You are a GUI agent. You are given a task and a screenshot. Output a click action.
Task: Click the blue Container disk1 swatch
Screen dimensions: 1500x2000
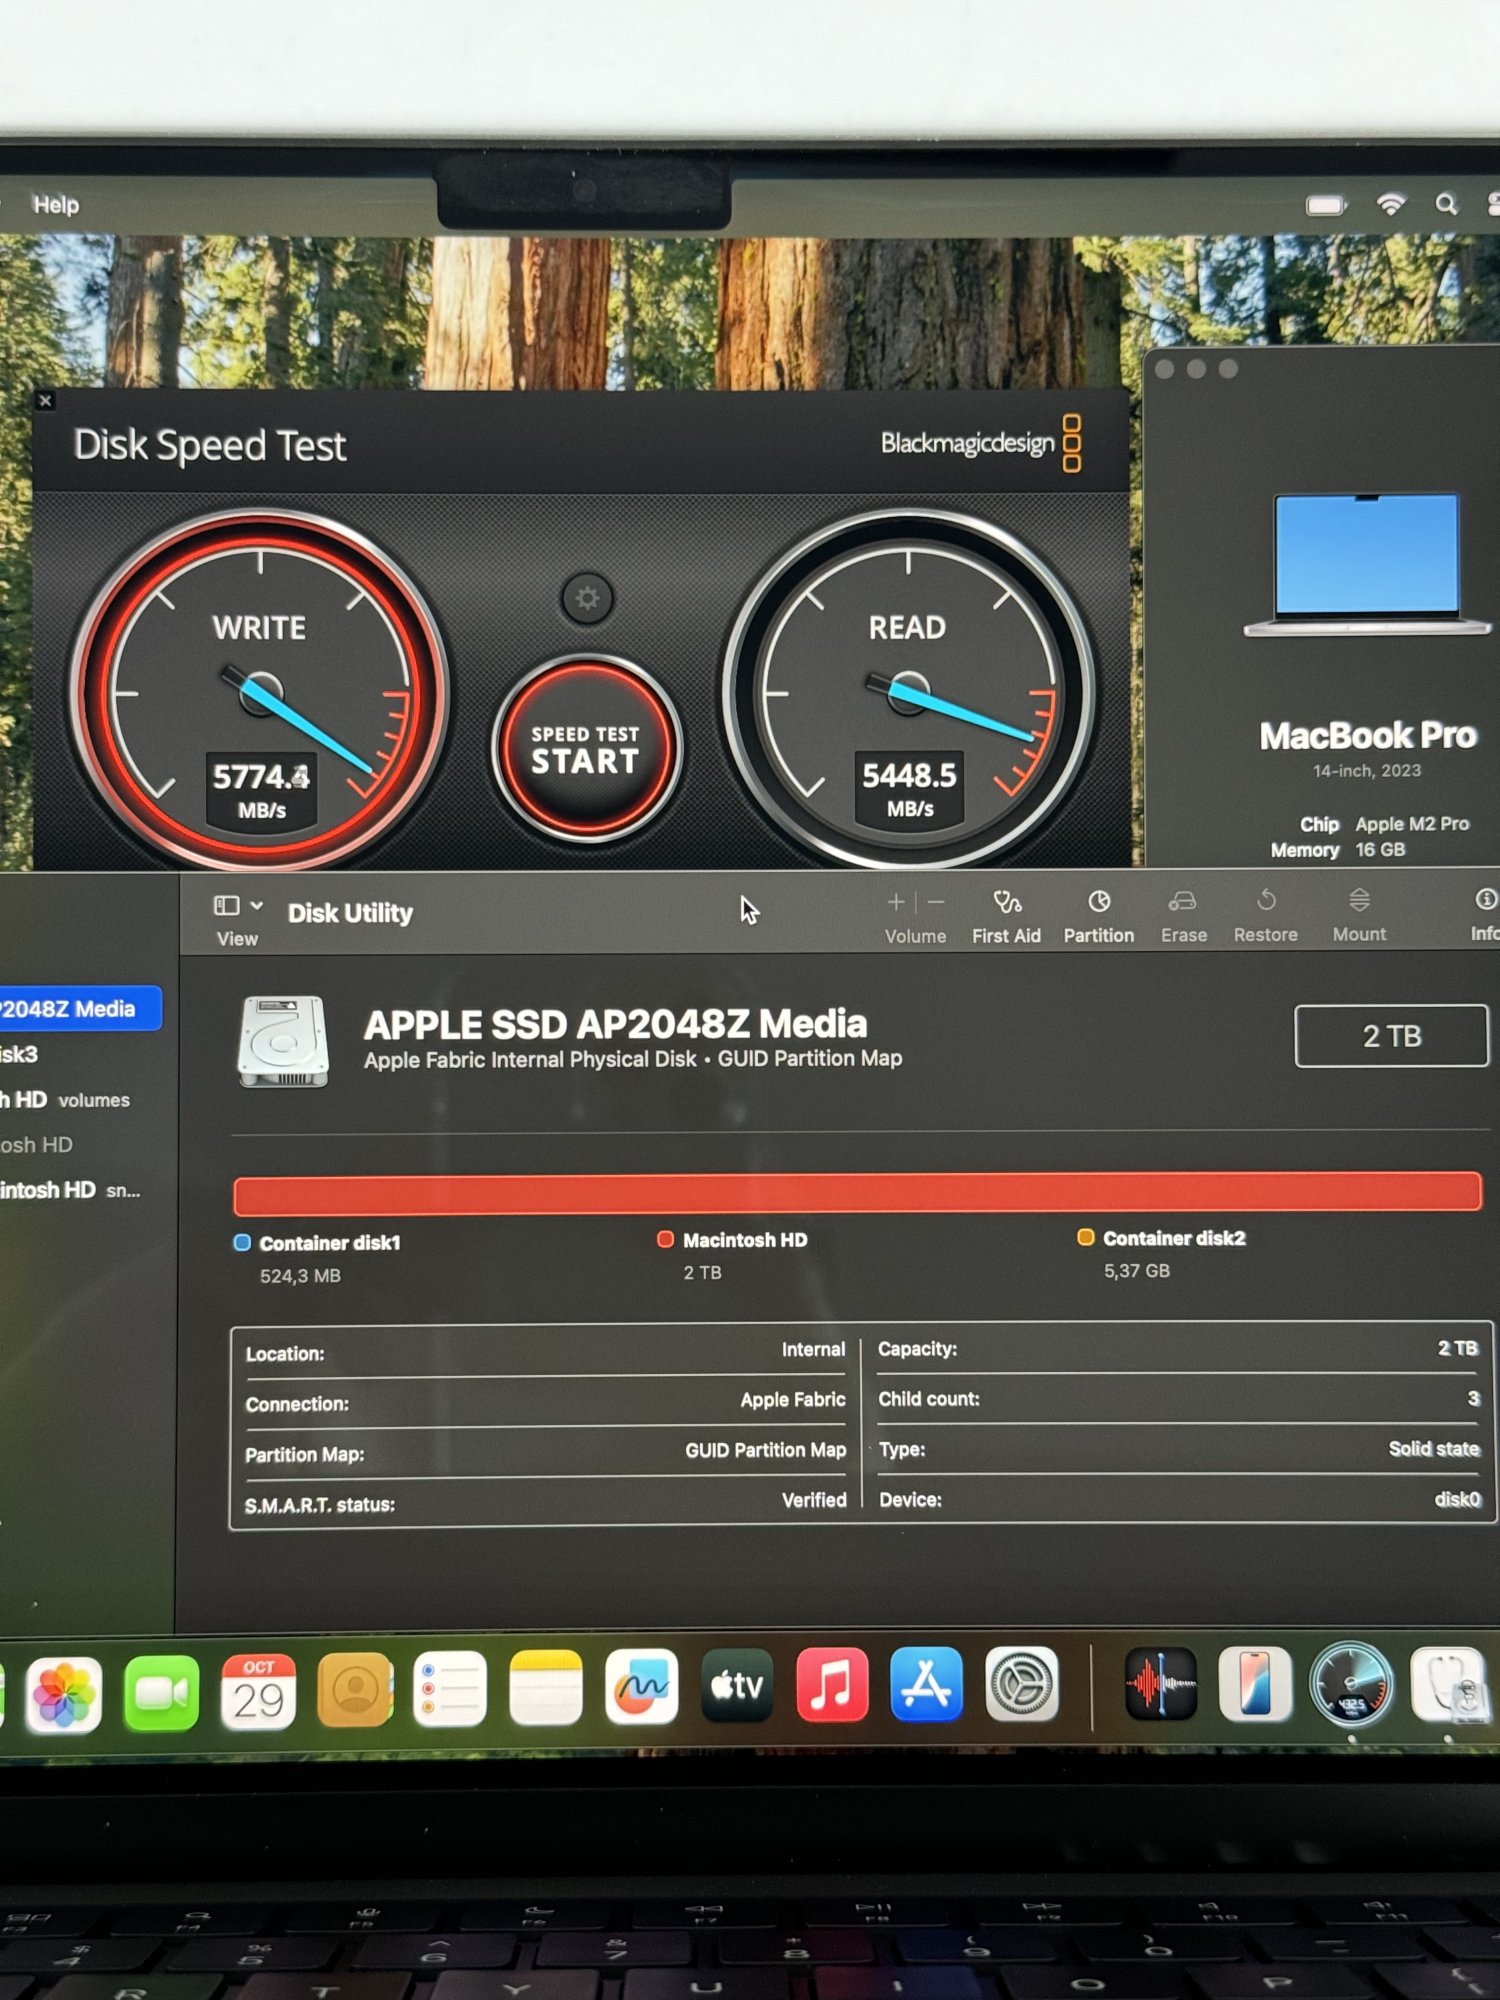(x=242, y=1242)
